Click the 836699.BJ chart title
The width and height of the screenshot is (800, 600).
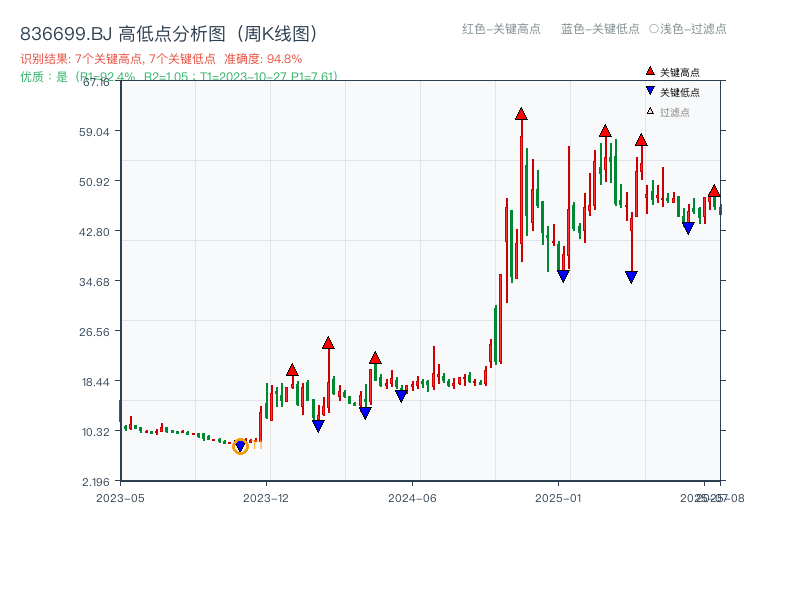click(170, 30)
